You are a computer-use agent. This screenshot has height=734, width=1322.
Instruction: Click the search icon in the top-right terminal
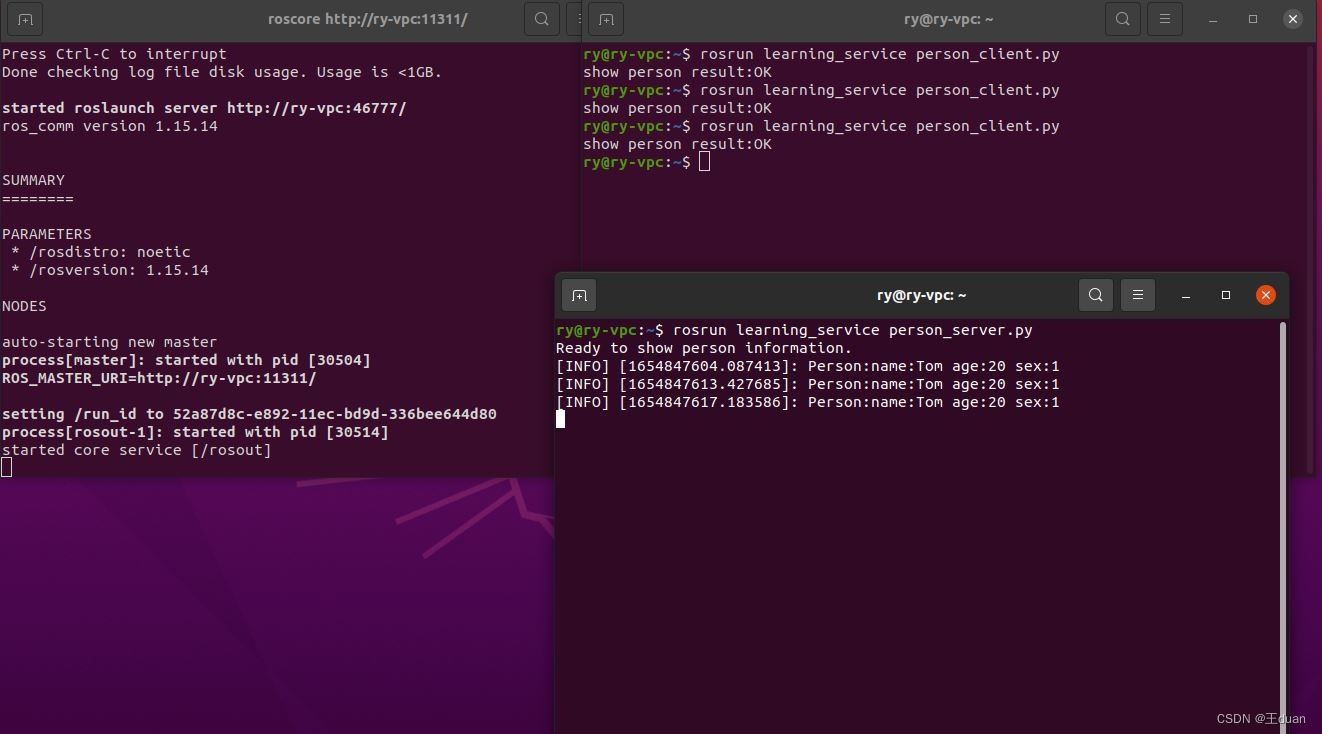click(x=1123, y=19)
